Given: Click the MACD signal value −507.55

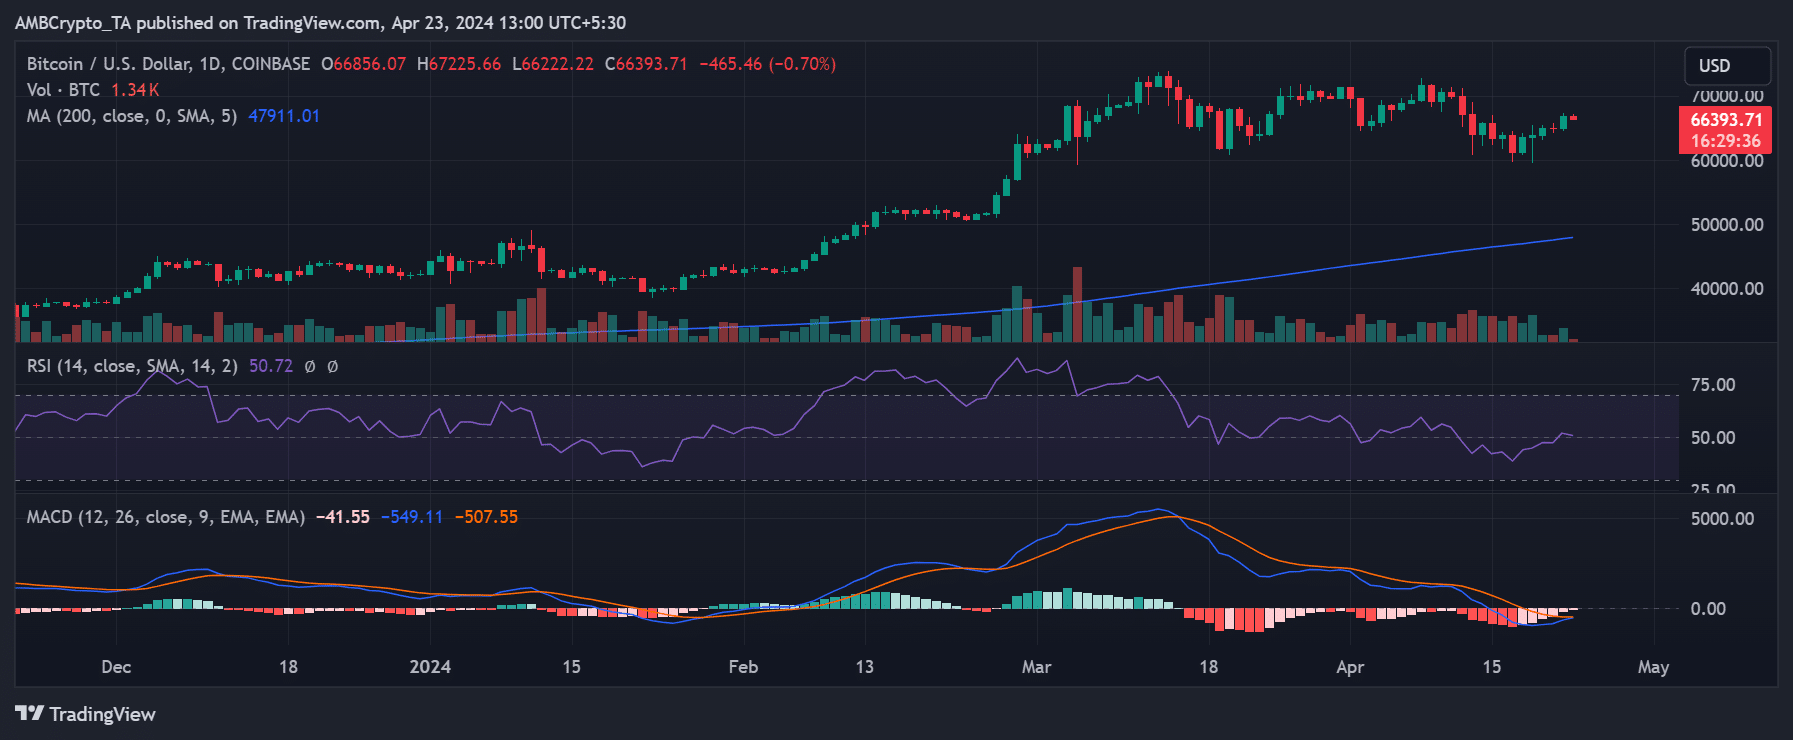Looking at the screenshot, I should (x=487, y=517).
